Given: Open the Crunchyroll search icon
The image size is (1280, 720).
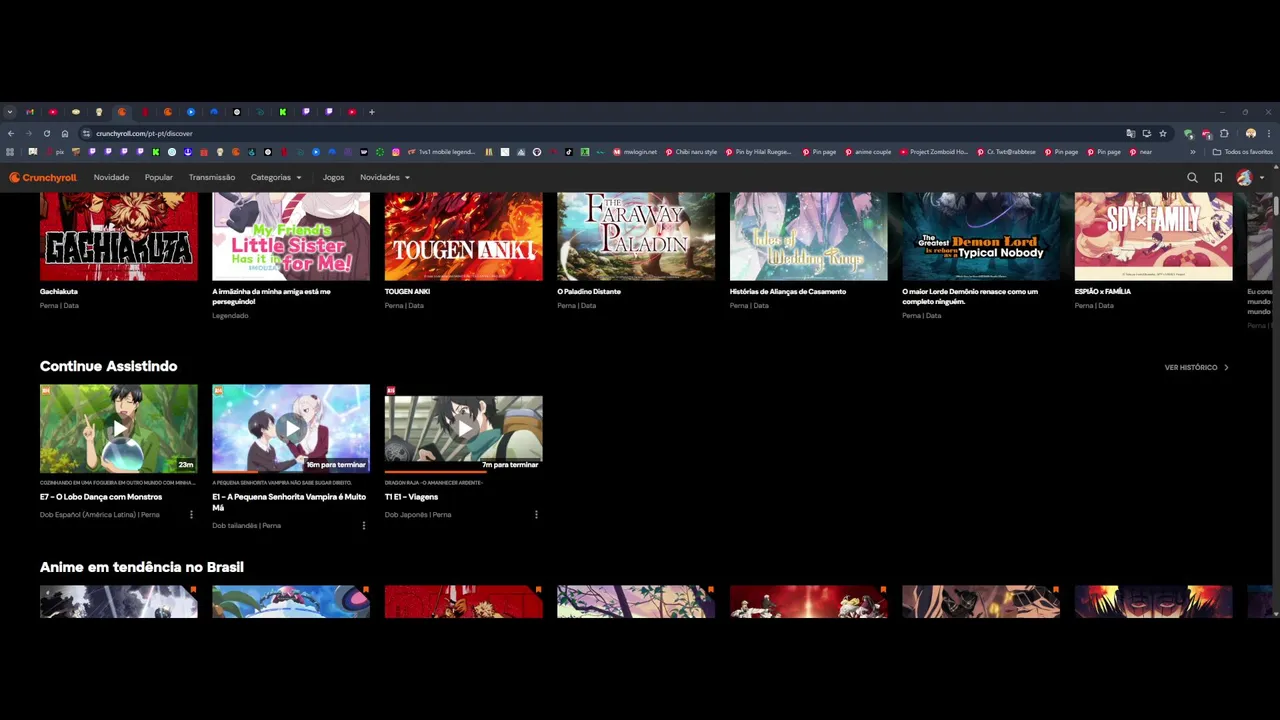Looking at the screenshot, I should pyautogui.click(x=1192, y=177).
